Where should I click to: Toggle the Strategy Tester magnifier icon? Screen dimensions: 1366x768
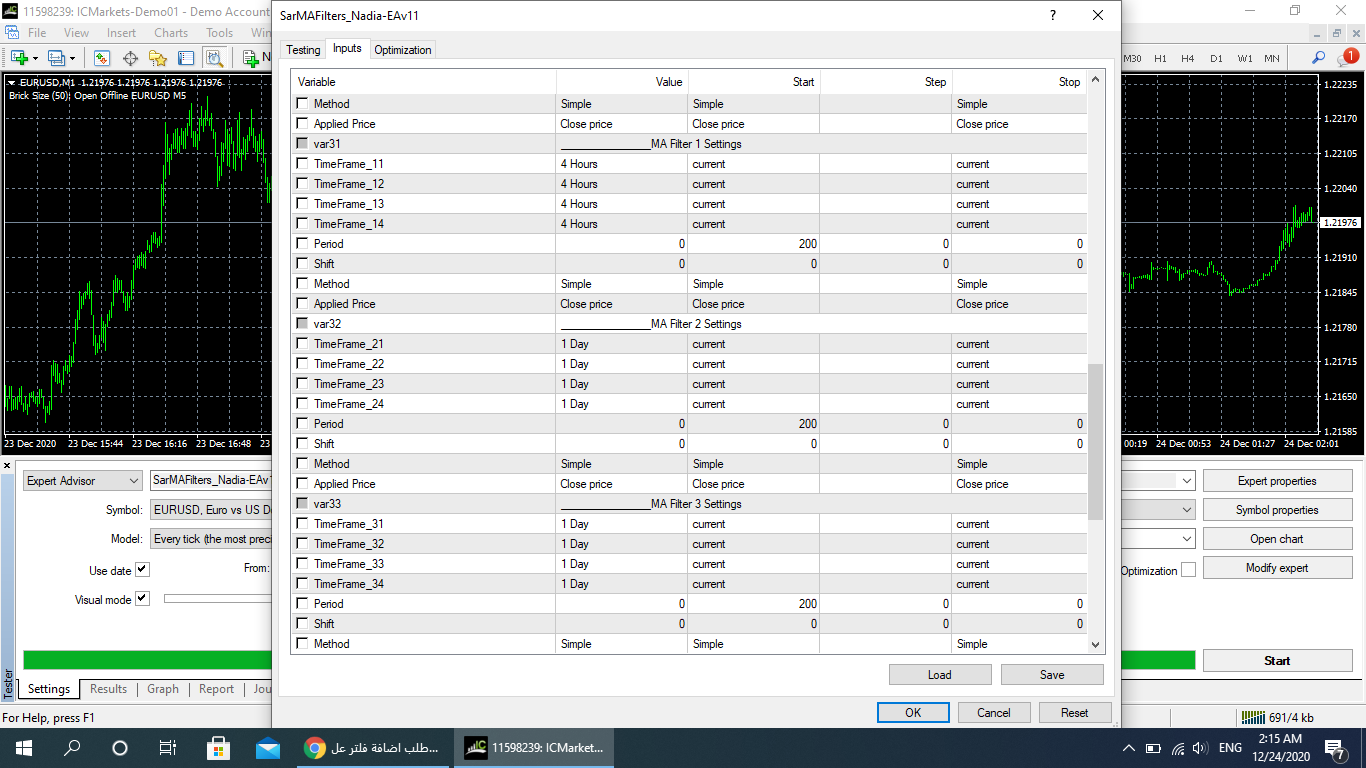214,58
